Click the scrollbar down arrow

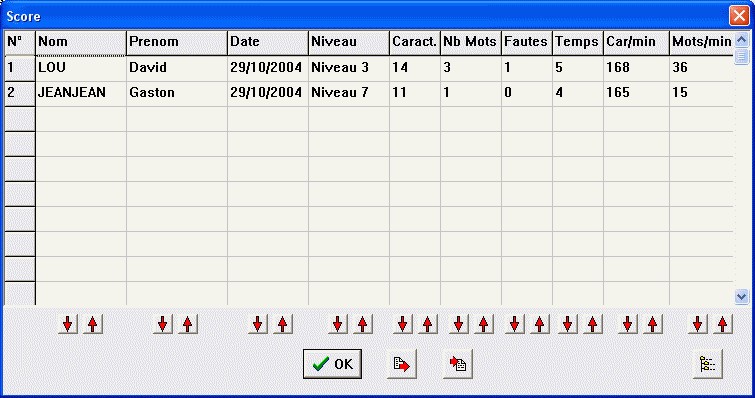point(742,296)
